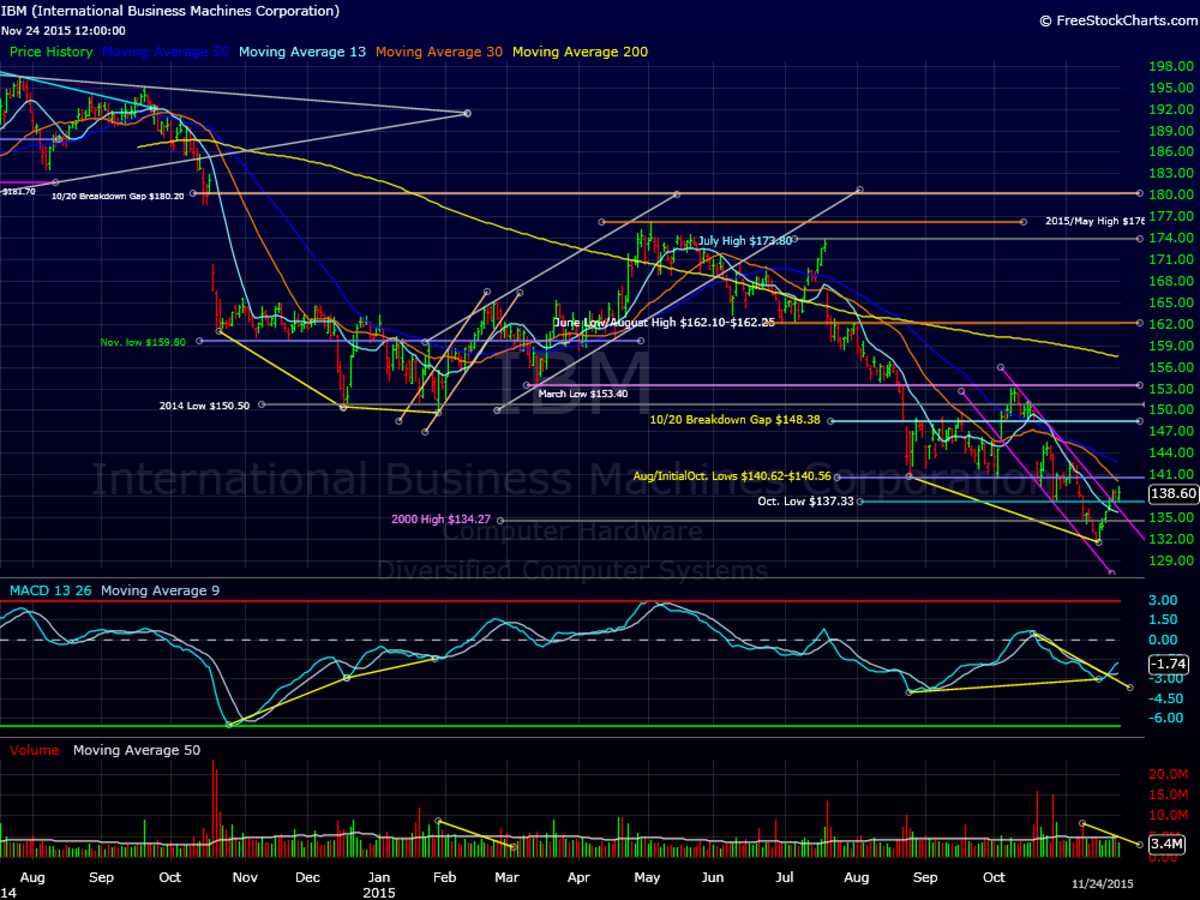This screenshot has width=1200, height=900.
Task: Open the FreeStockCharts.com copyright link
Action: 1117,20
